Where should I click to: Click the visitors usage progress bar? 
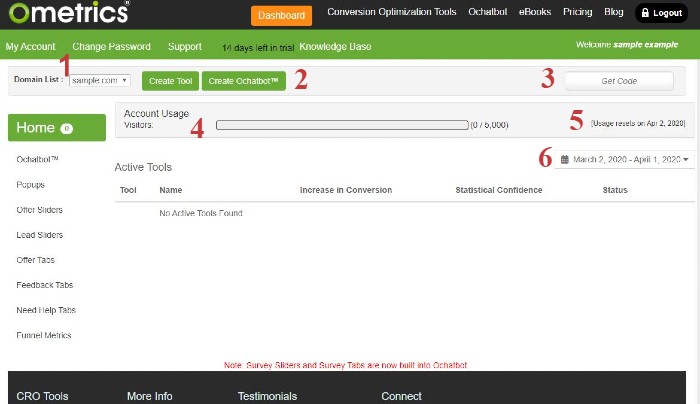click(342, 125)
